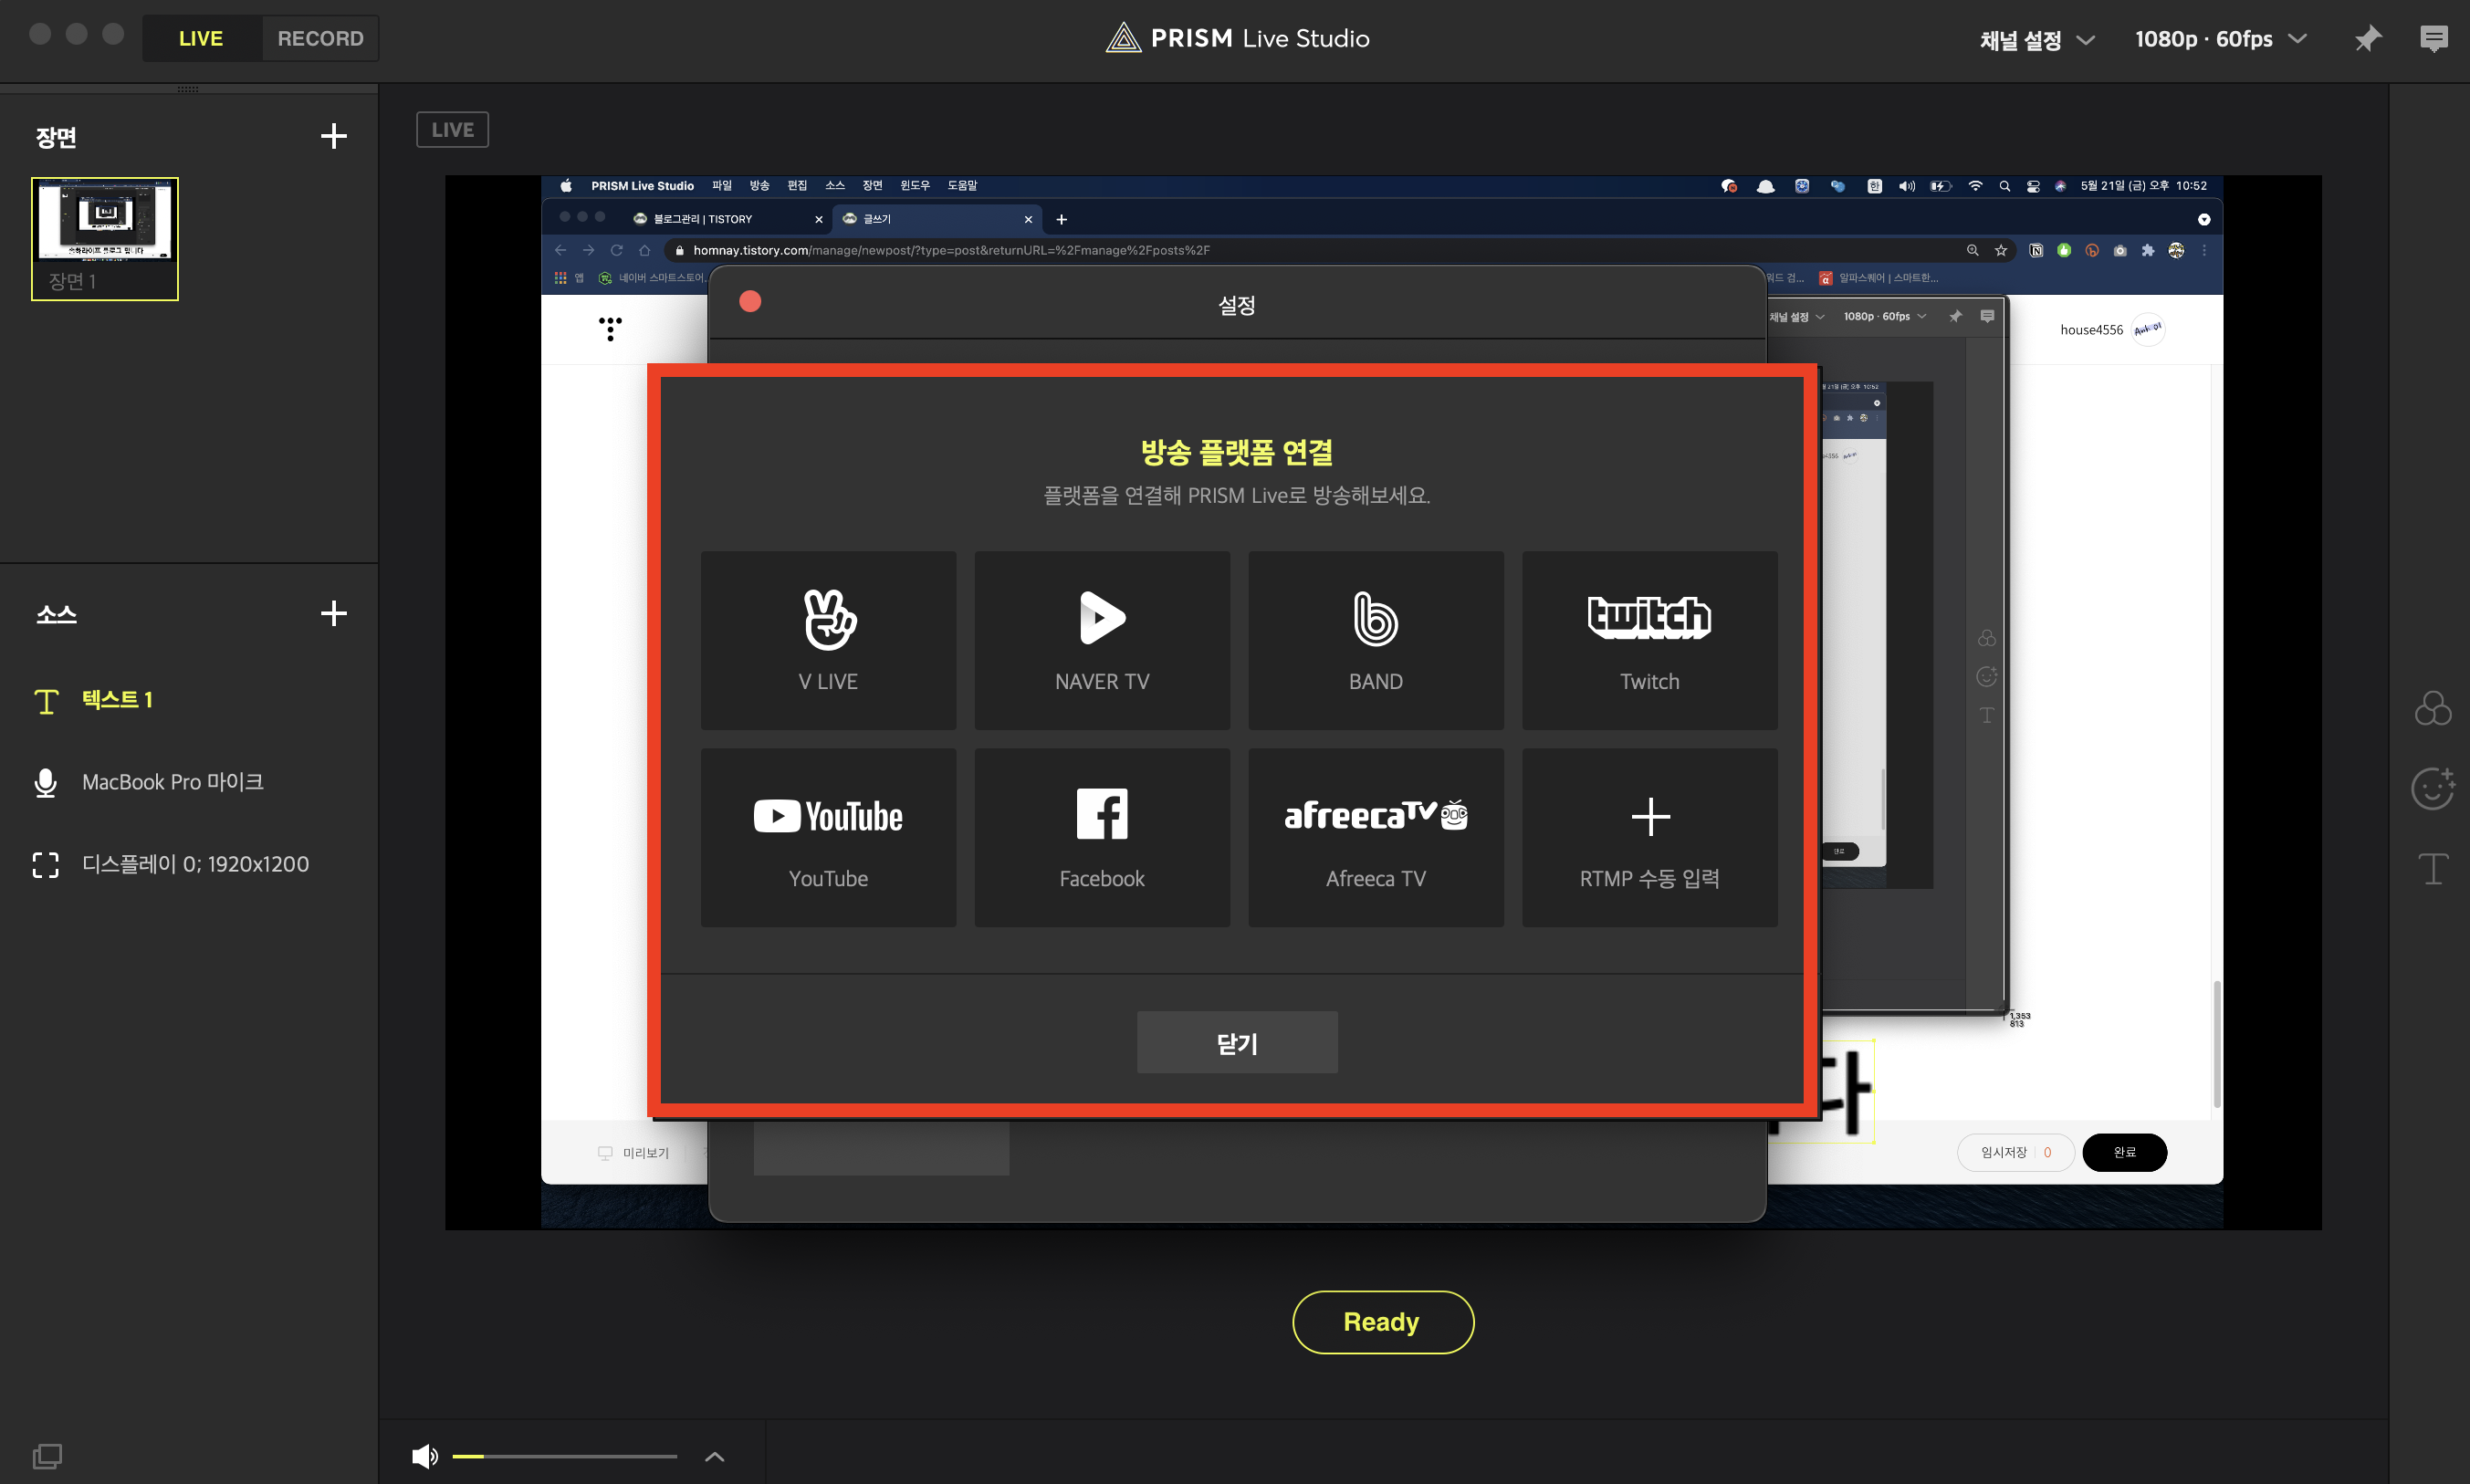Open the 알파스퀘어 bookmark

click(1878, 278)
